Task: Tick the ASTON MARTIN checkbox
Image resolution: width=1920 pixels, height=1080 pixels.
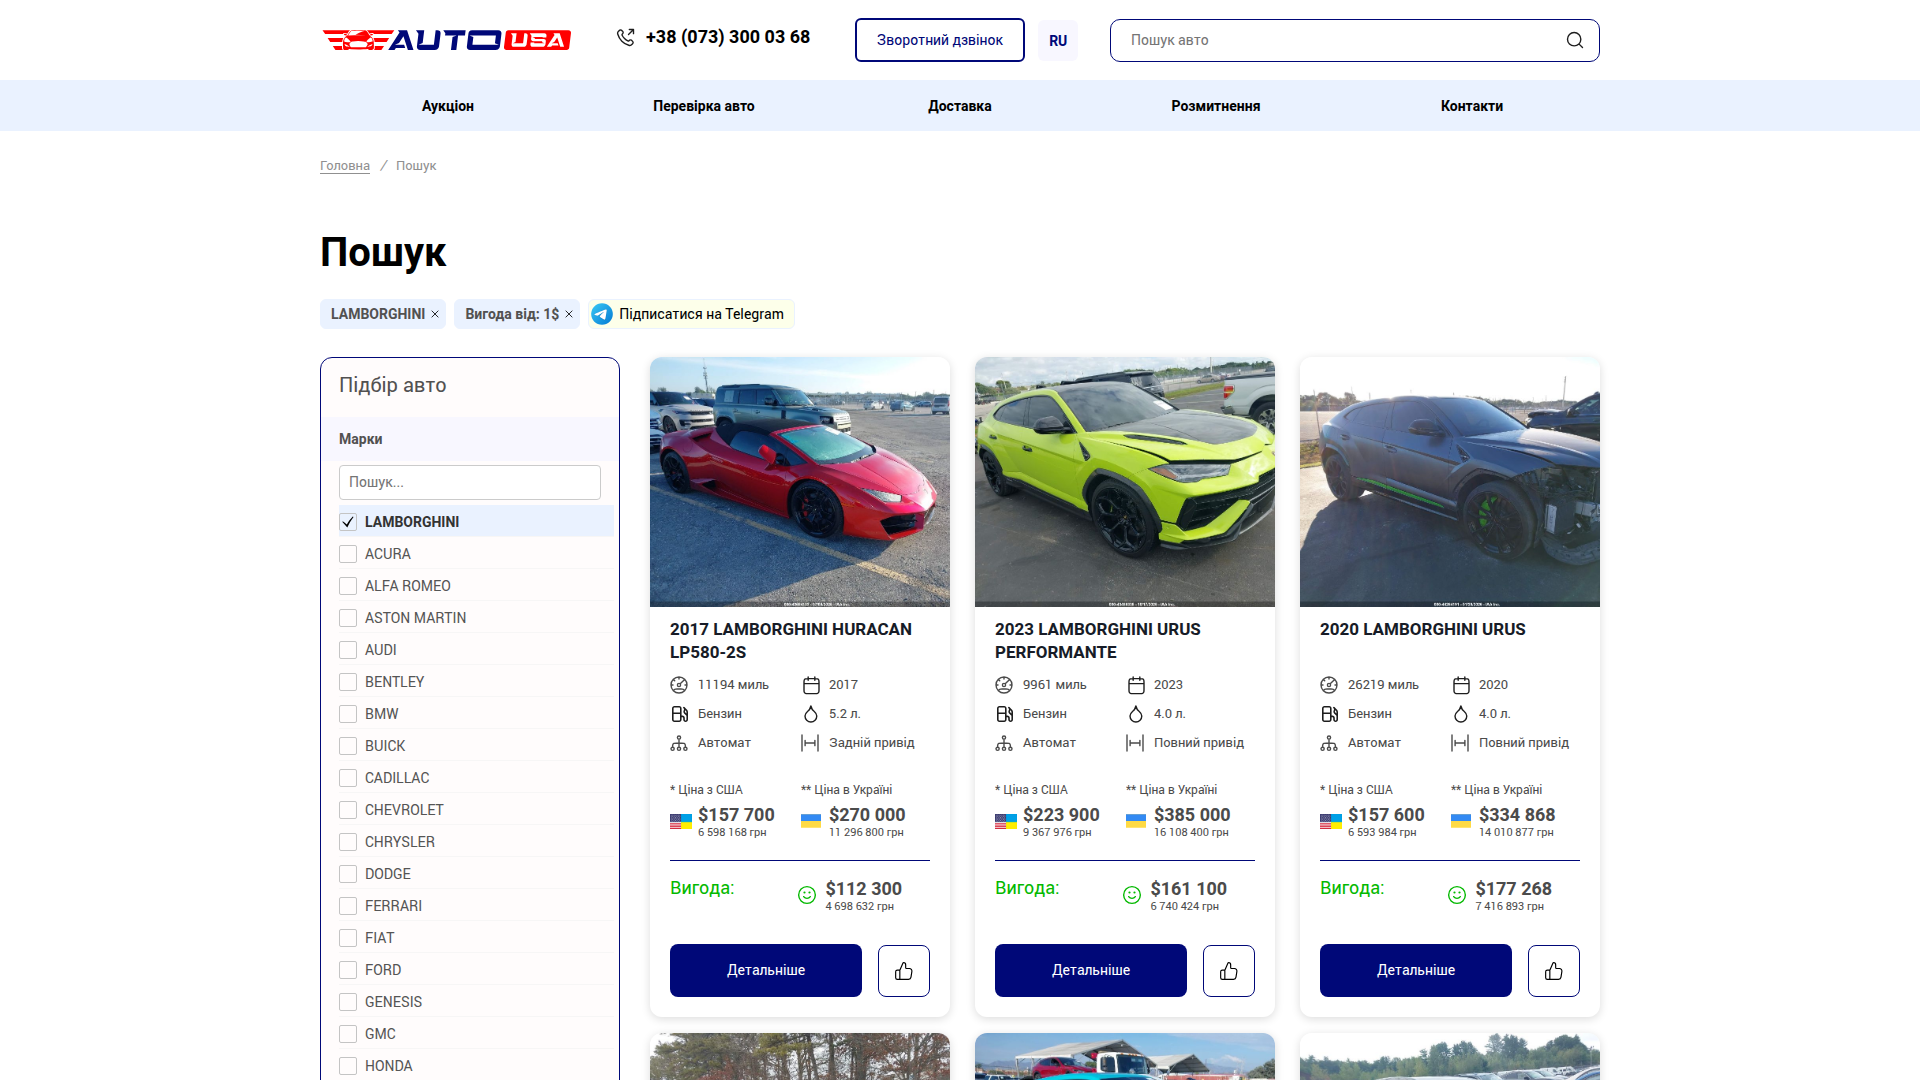Action: click(x=348, y=618)
